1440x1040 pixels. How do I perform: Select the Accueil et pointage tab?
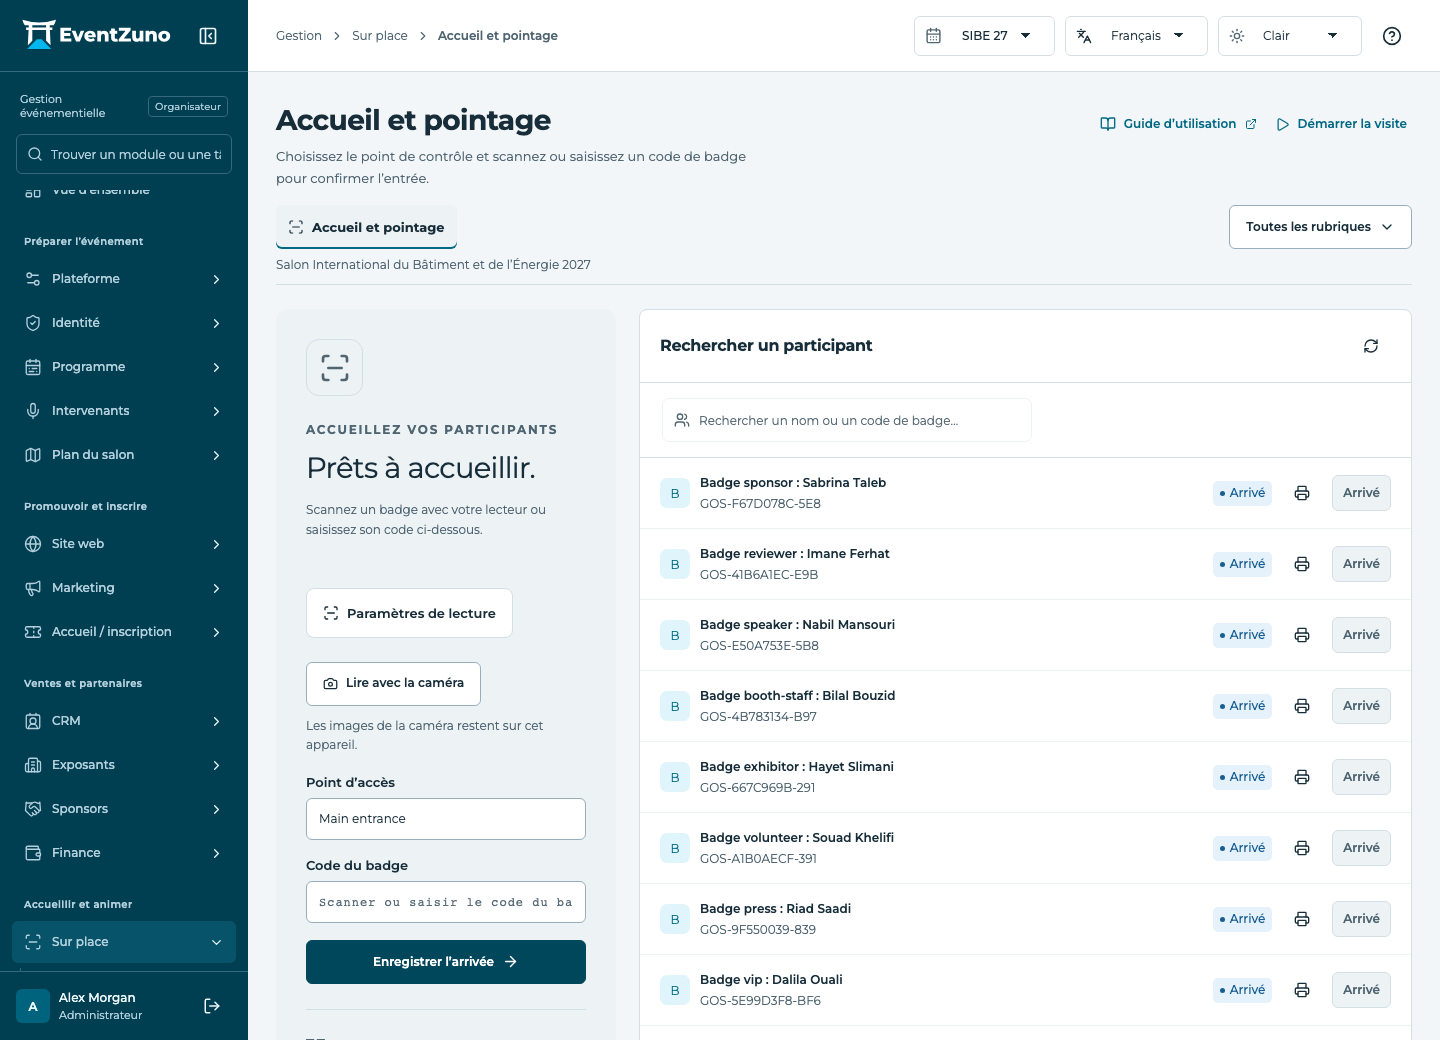[366, 227]
